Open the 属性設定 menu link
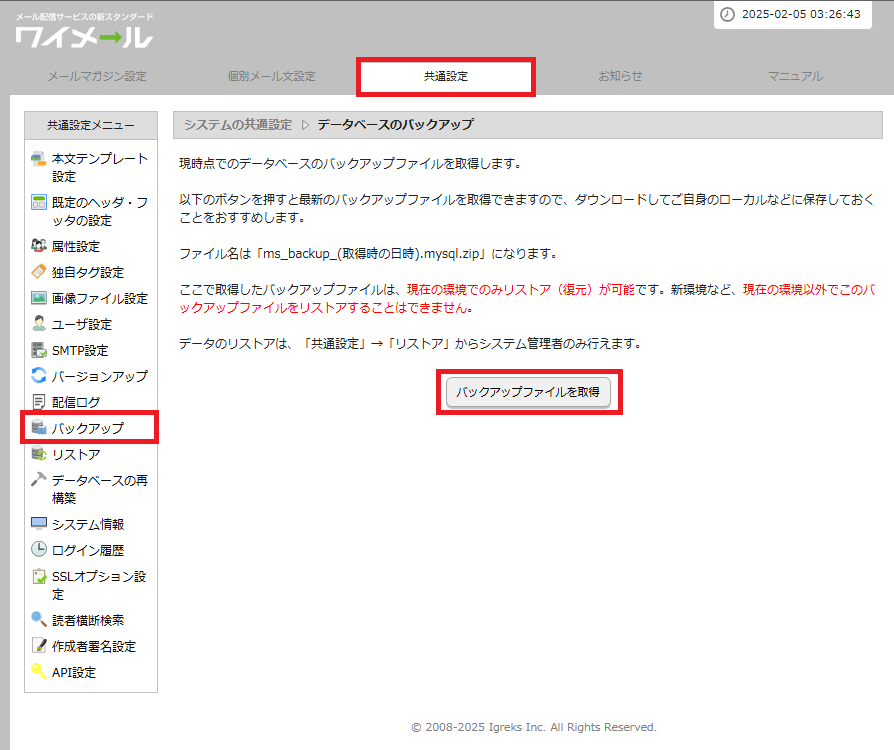 click(x=76, y=246)
